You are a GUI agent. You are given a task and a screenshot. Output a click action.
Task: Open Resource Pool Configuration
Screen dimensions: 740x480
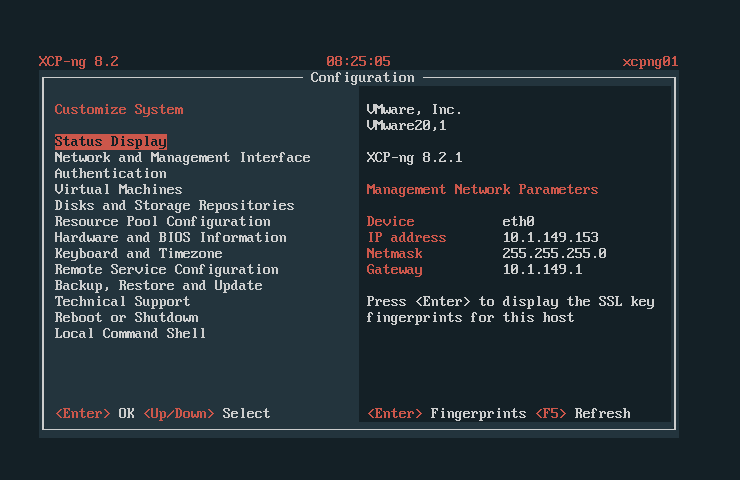[x=162, y=222]
